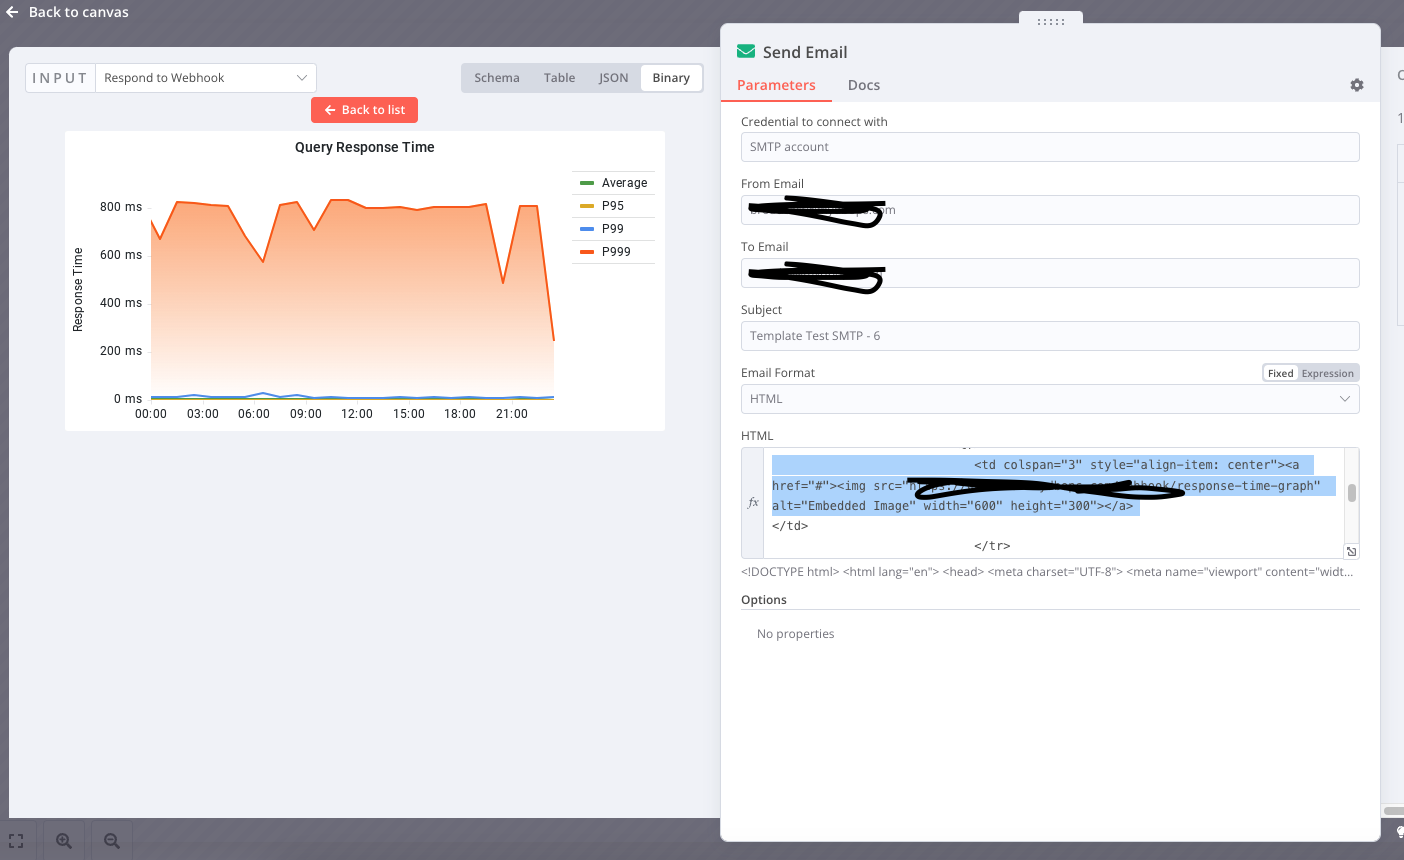
Task: Toggle the P95 legend series
Action: click(x=602, y=206)
